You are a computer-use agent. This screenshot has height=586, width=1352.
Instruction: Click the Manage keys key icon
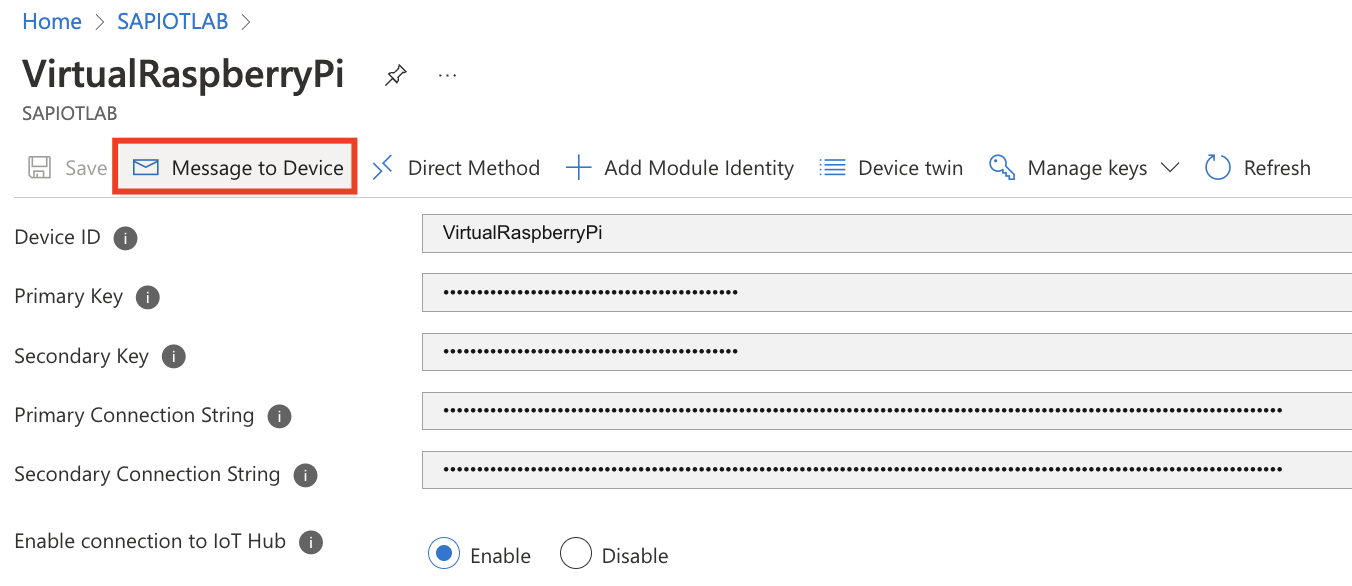(1000, 167)
